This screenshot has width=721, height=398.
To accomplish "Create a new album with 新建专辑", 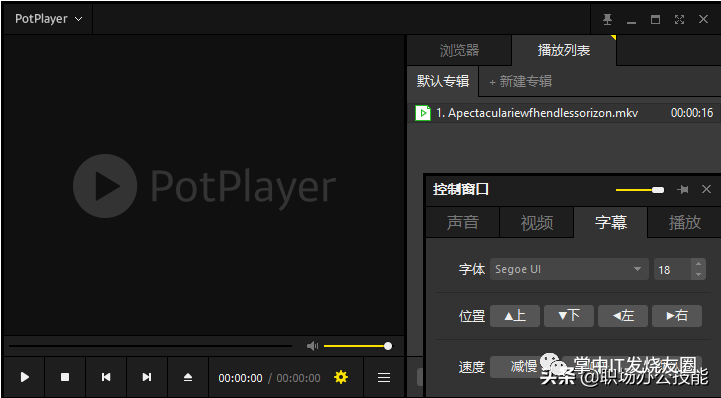I will pyautogui.click(x=520, y=82).
